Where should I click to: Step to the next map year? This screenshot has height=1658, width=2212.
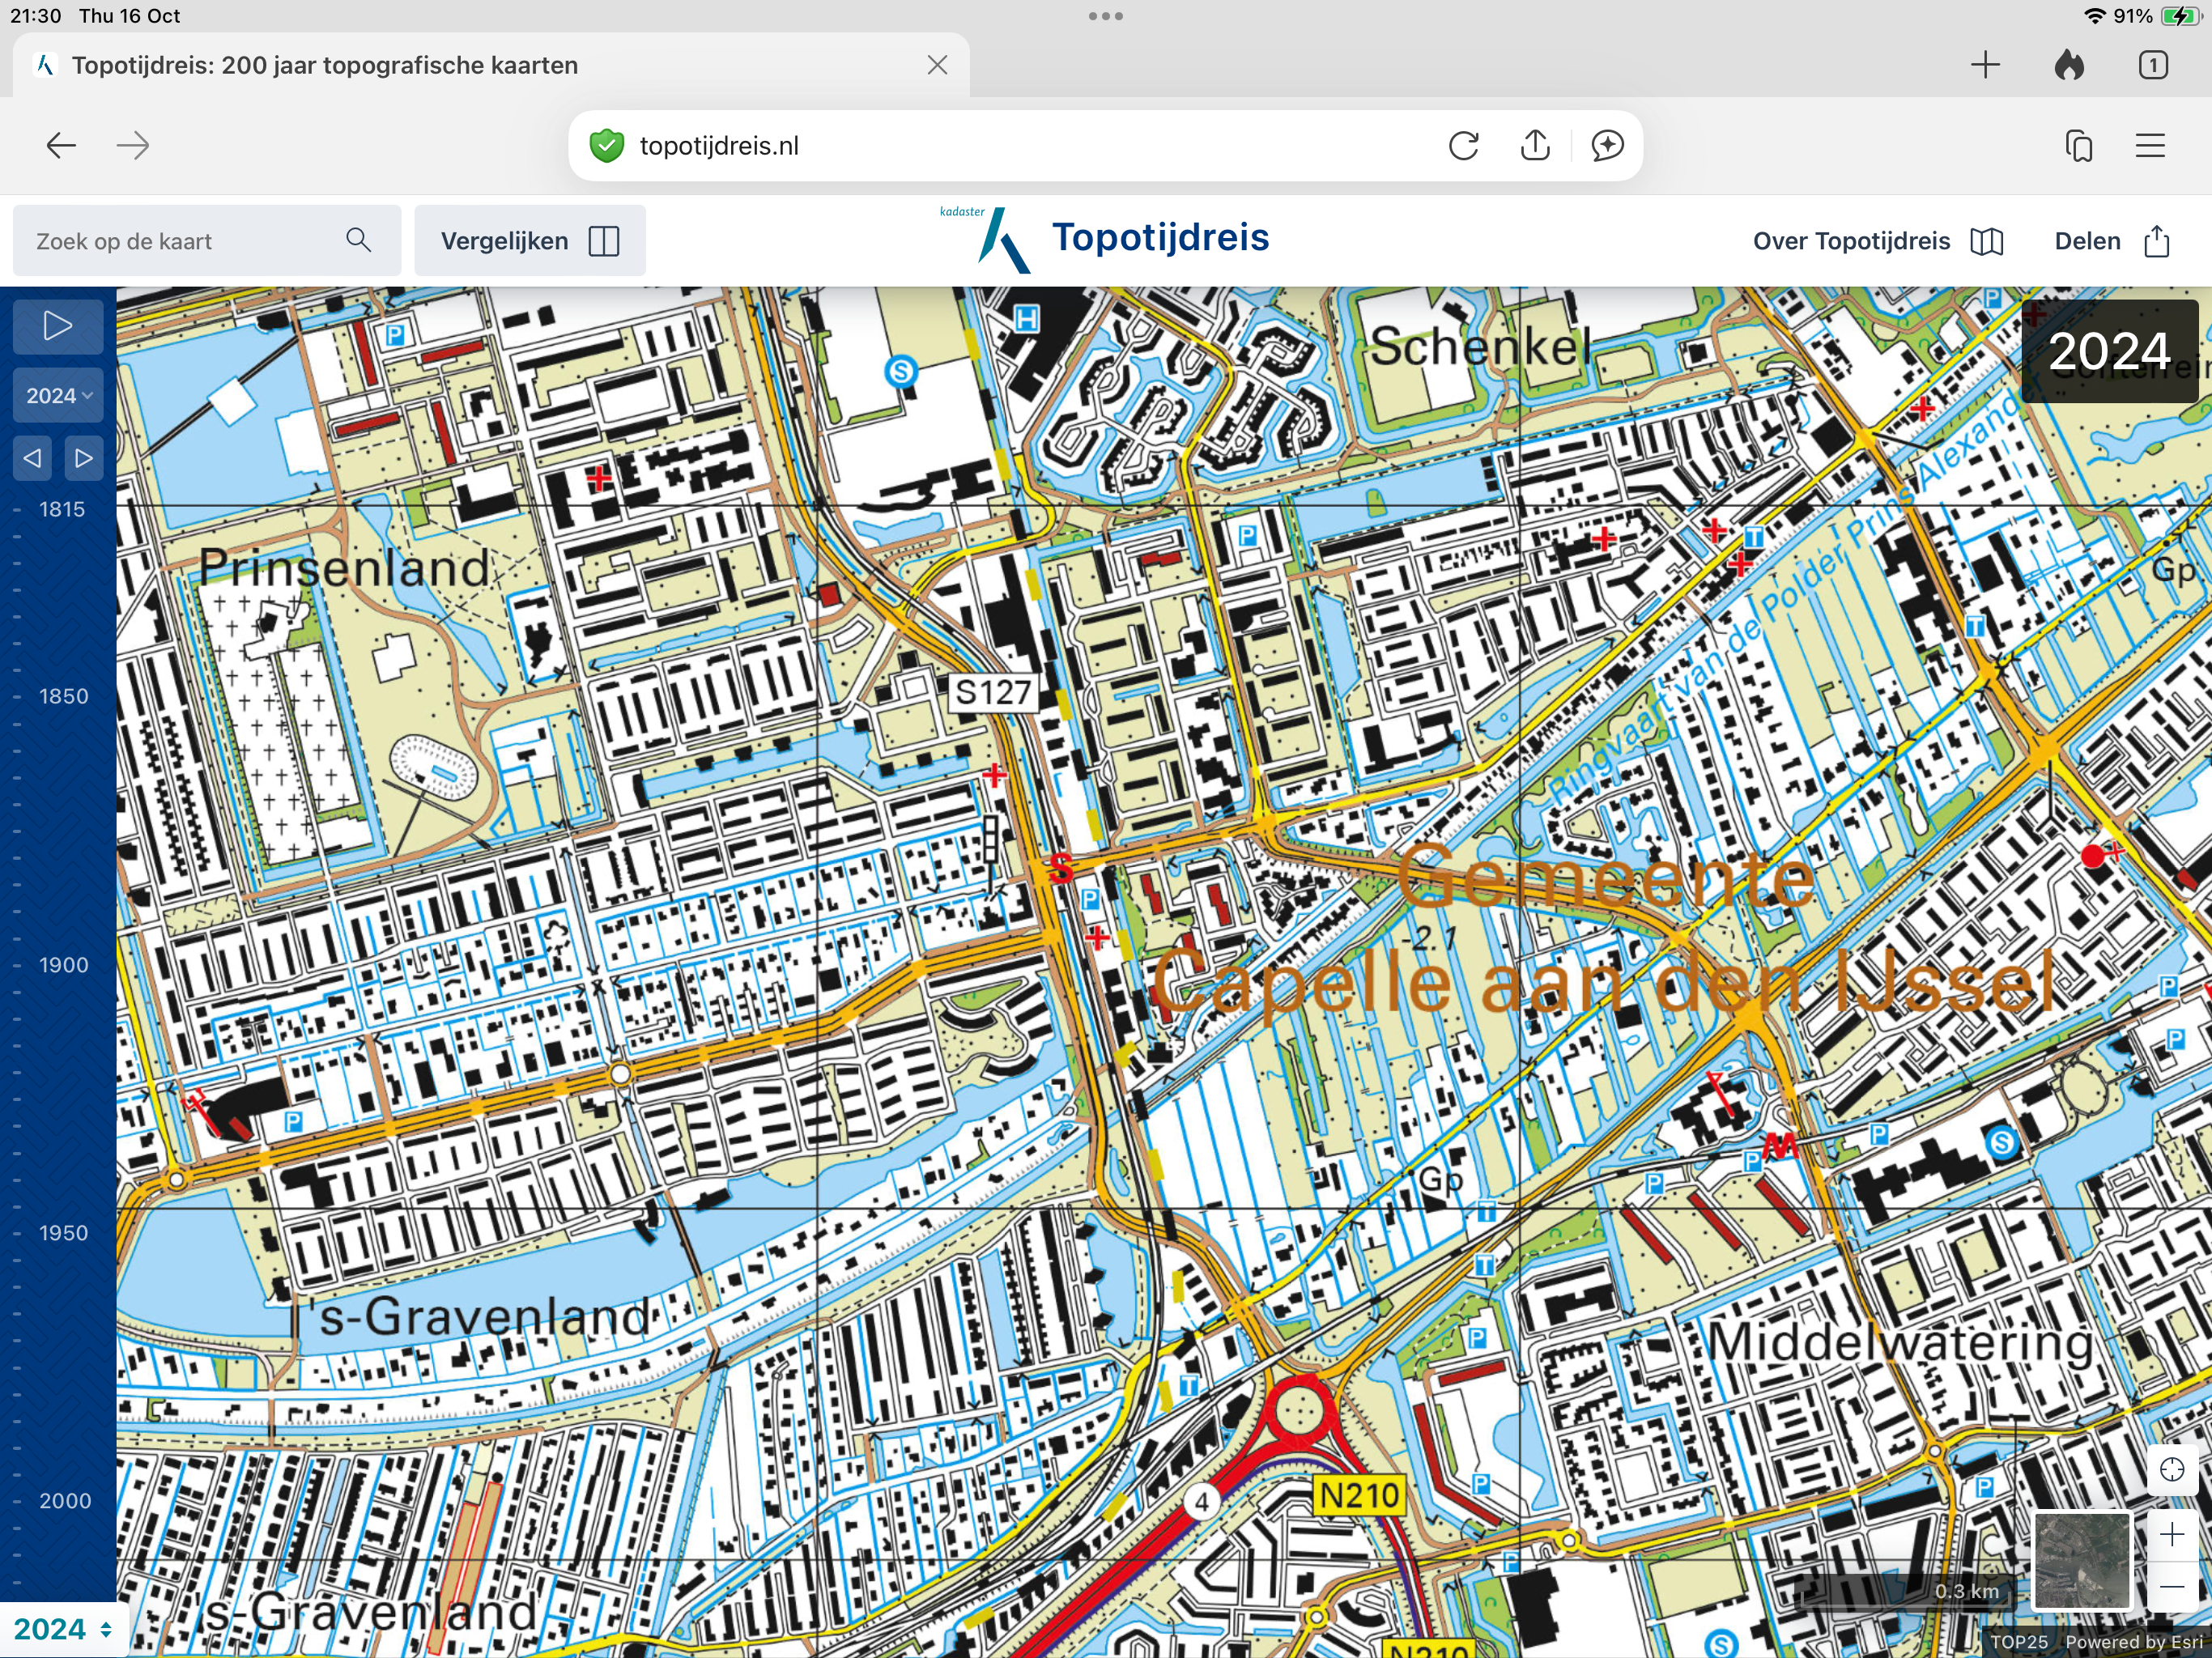[x=84, y=458]
